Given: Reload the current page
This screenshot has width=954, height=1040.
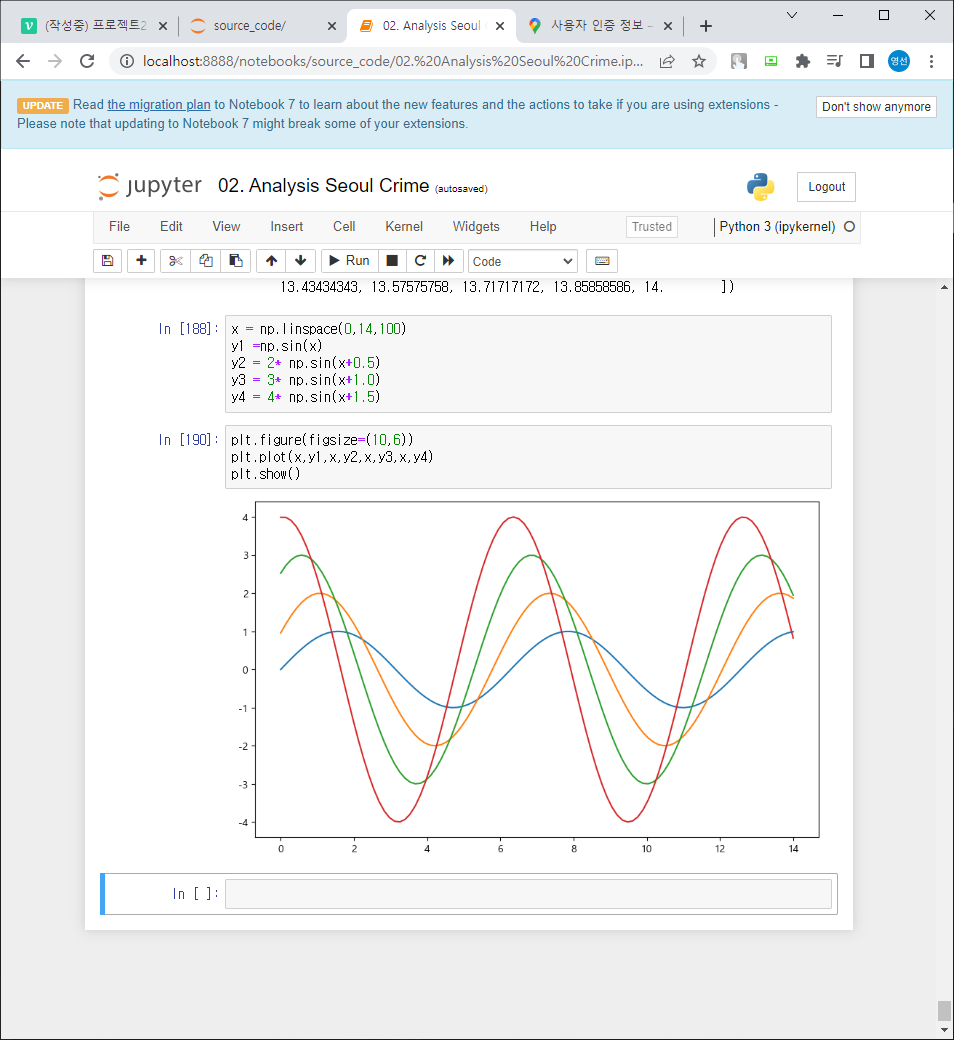Looking at the screenshot, I should click(x=87, y=62).
